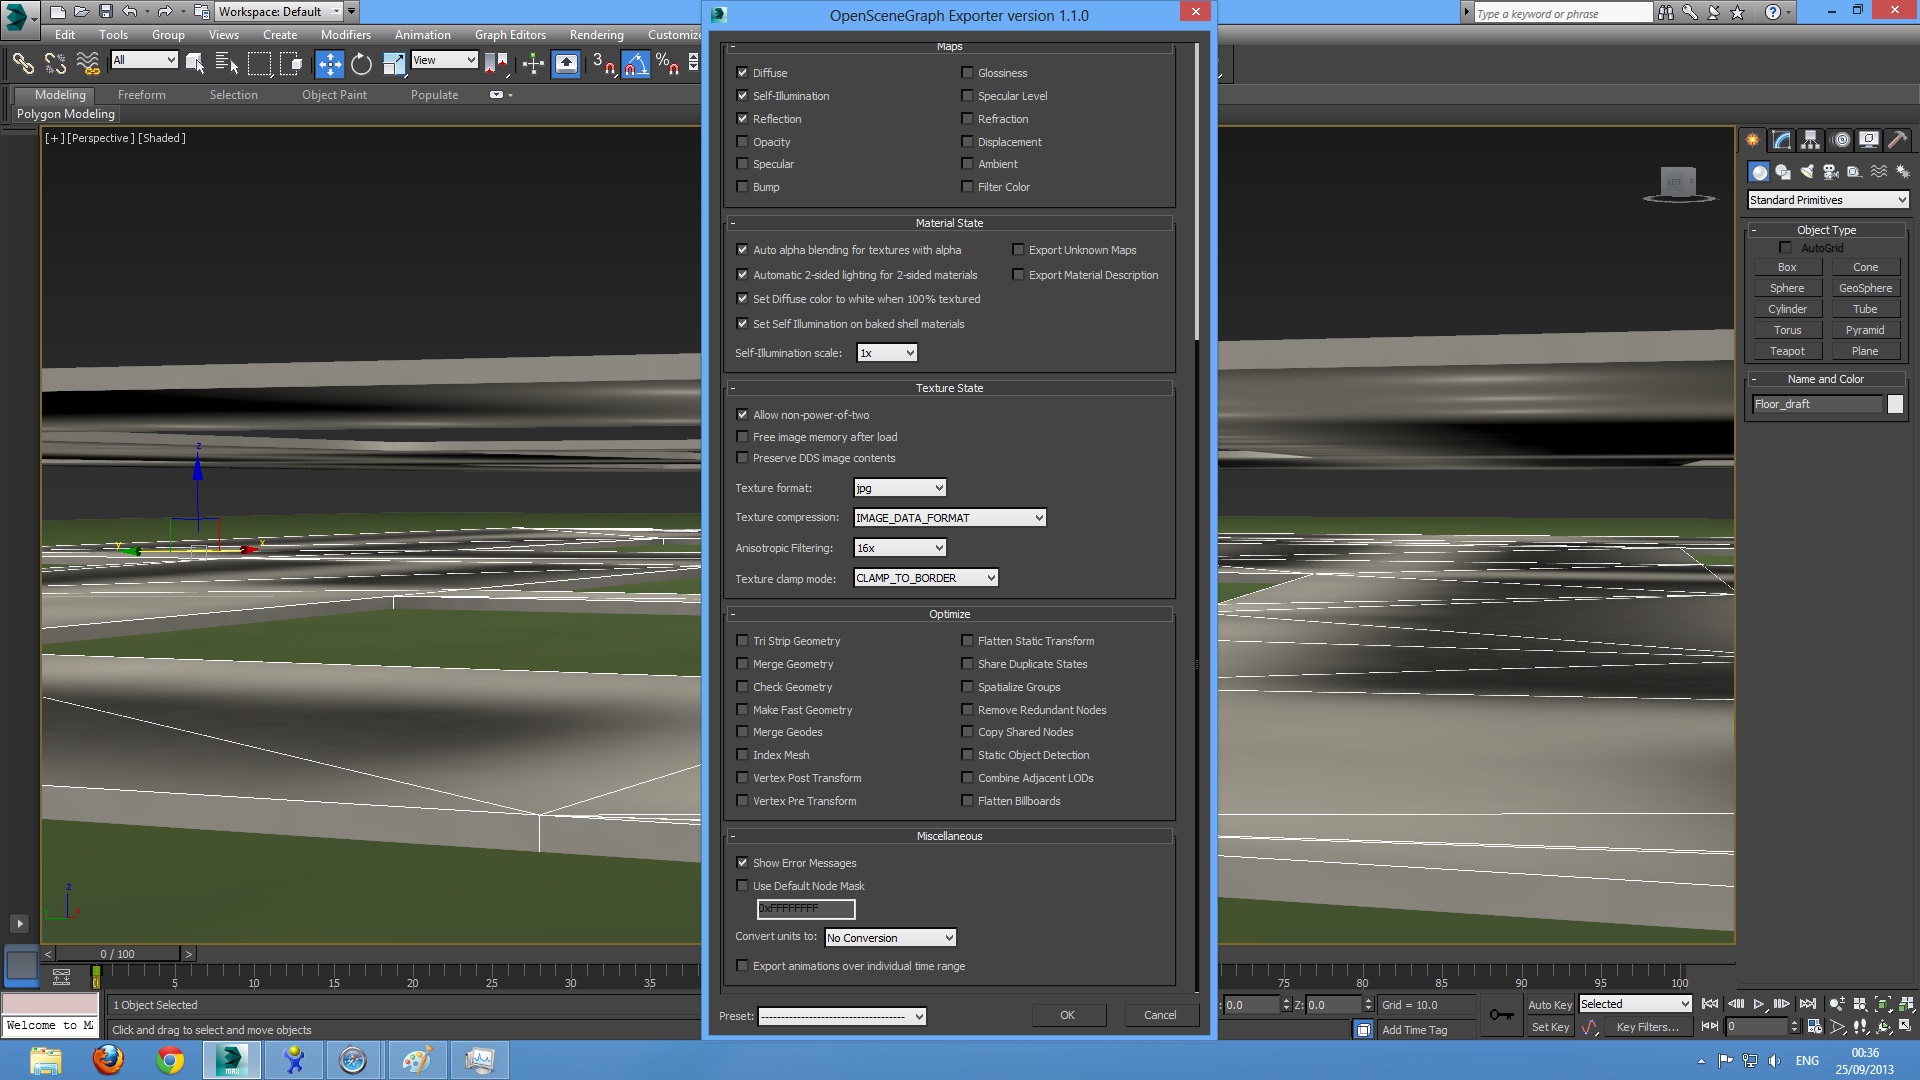Click the Select and Link chain icon
1920x1080 pixels.
click(x=22, y=65)
